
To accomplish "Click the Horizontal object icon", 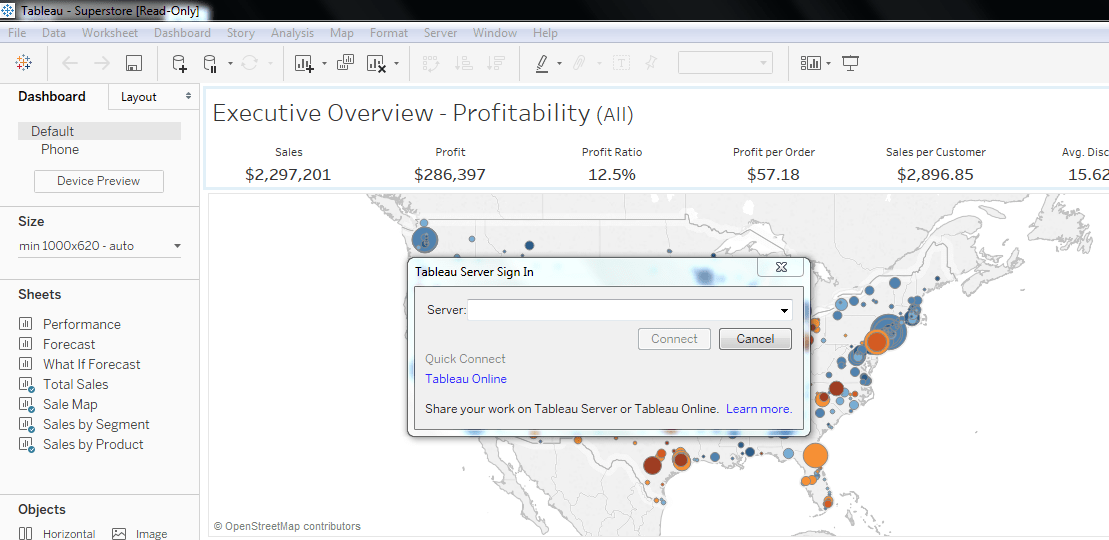I will tap(25, 534).
